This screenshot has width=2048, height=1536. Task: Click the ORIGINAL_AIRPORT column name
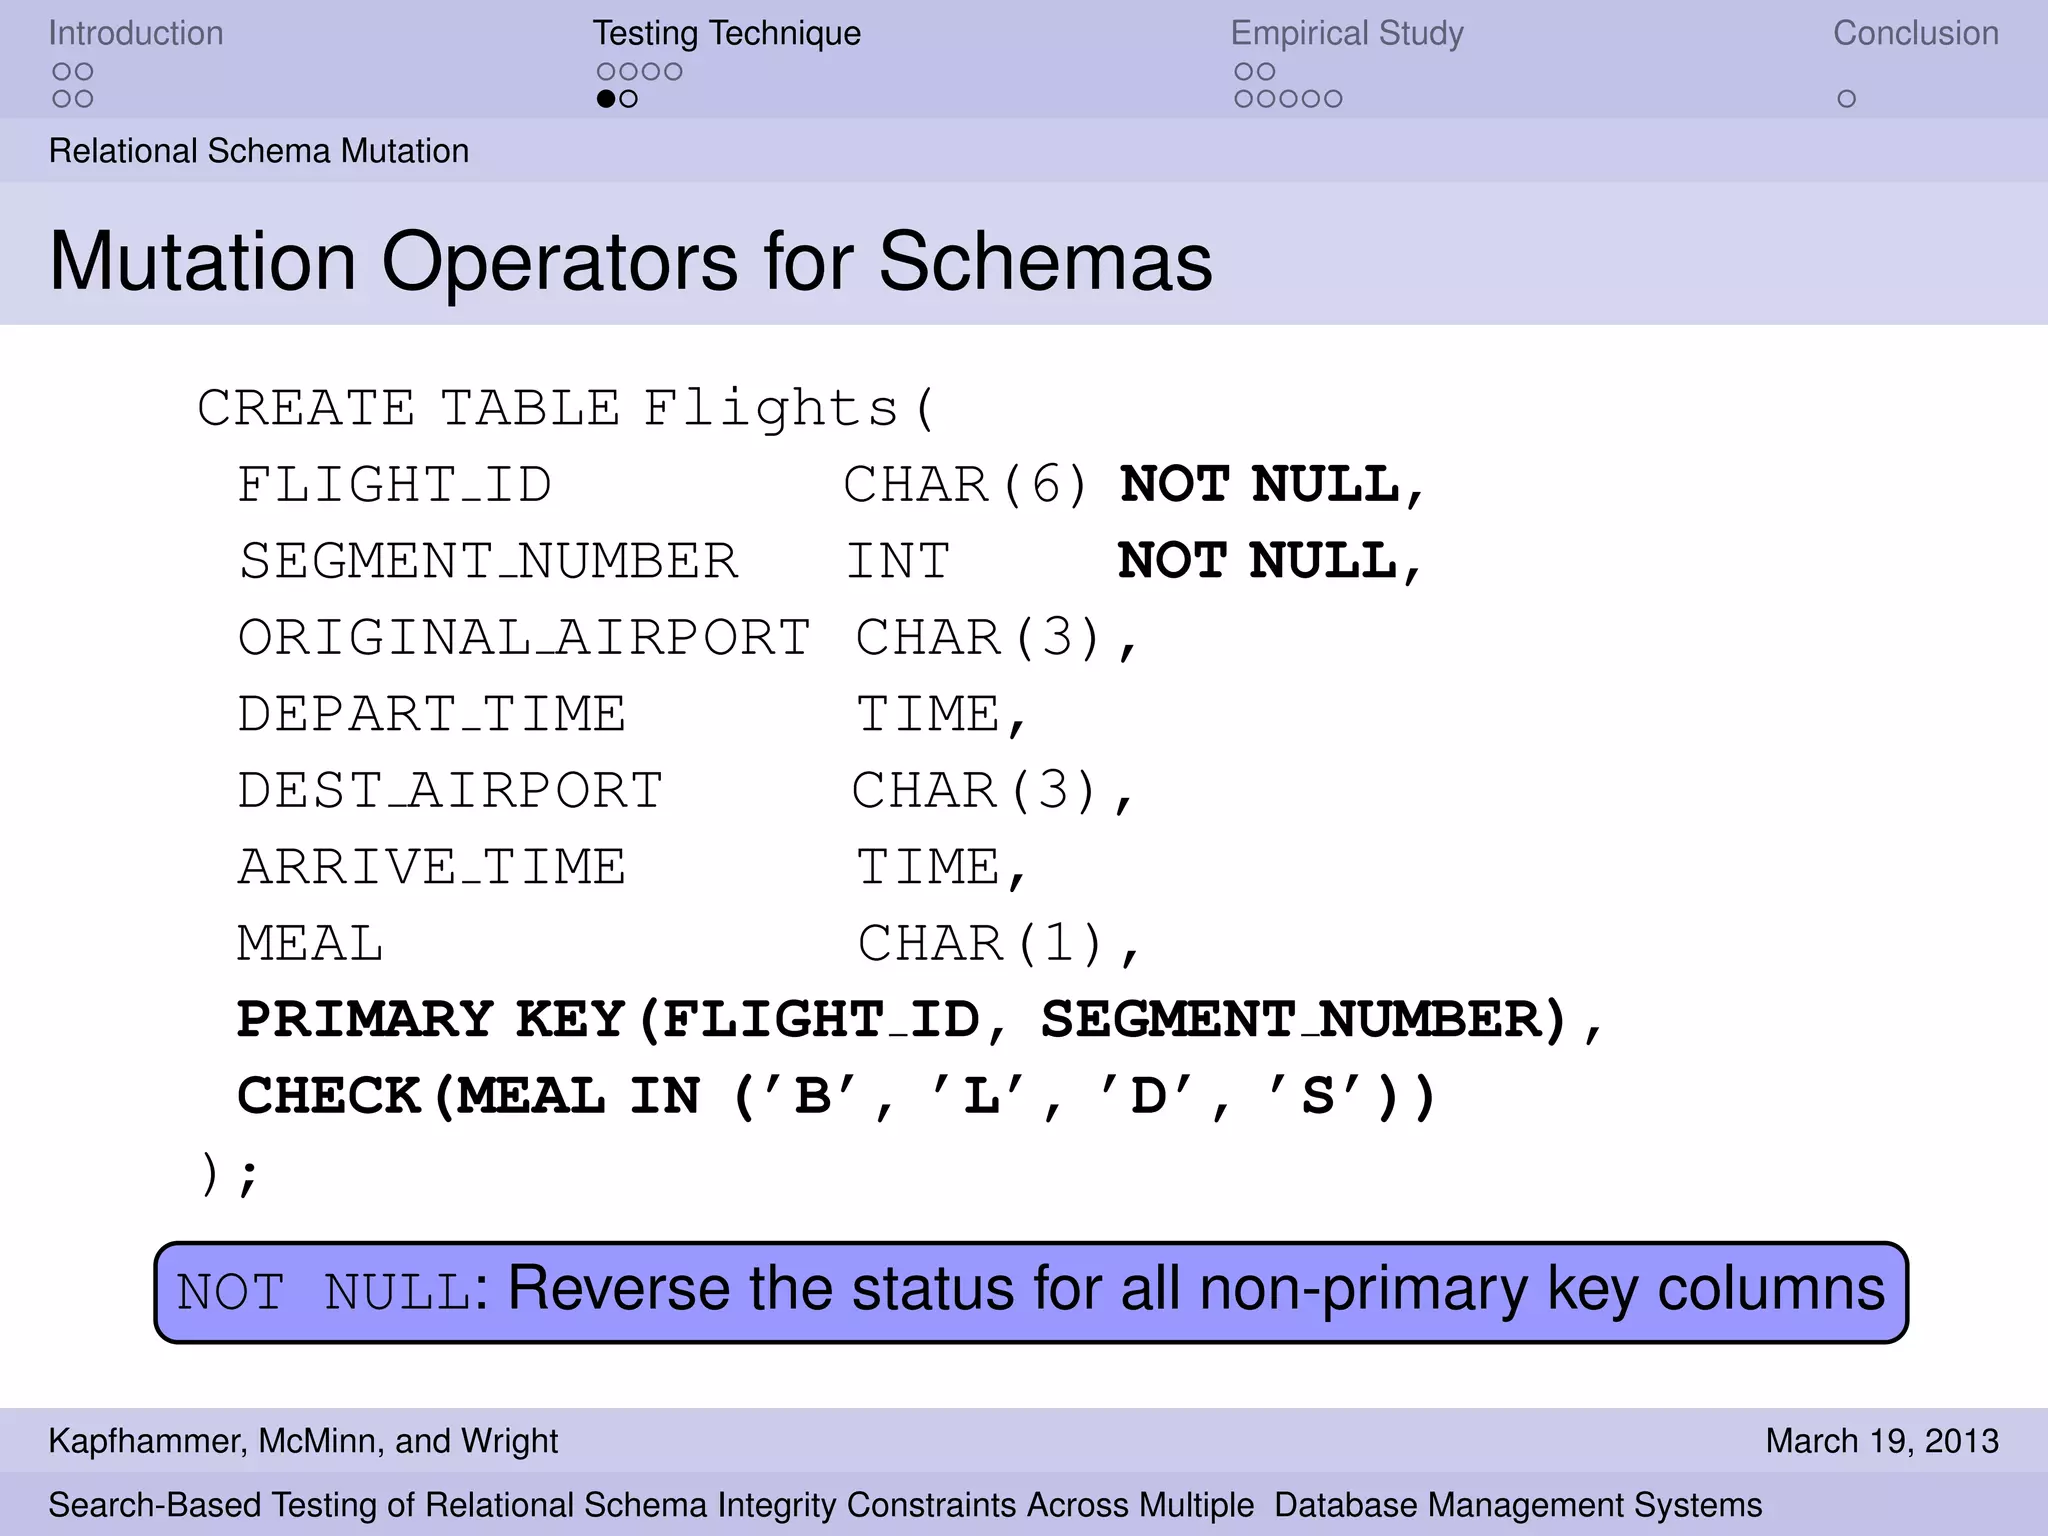(x=524, y=638)
